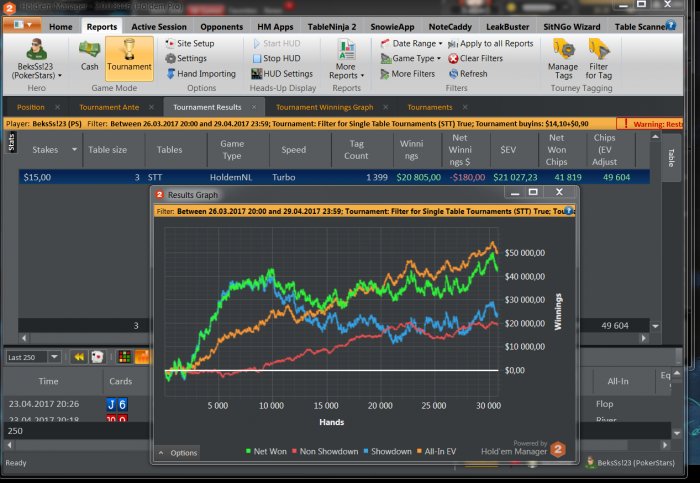This screenshot has height=483, width=700.
Task: Apply filters to all reports
Action: 491,43
